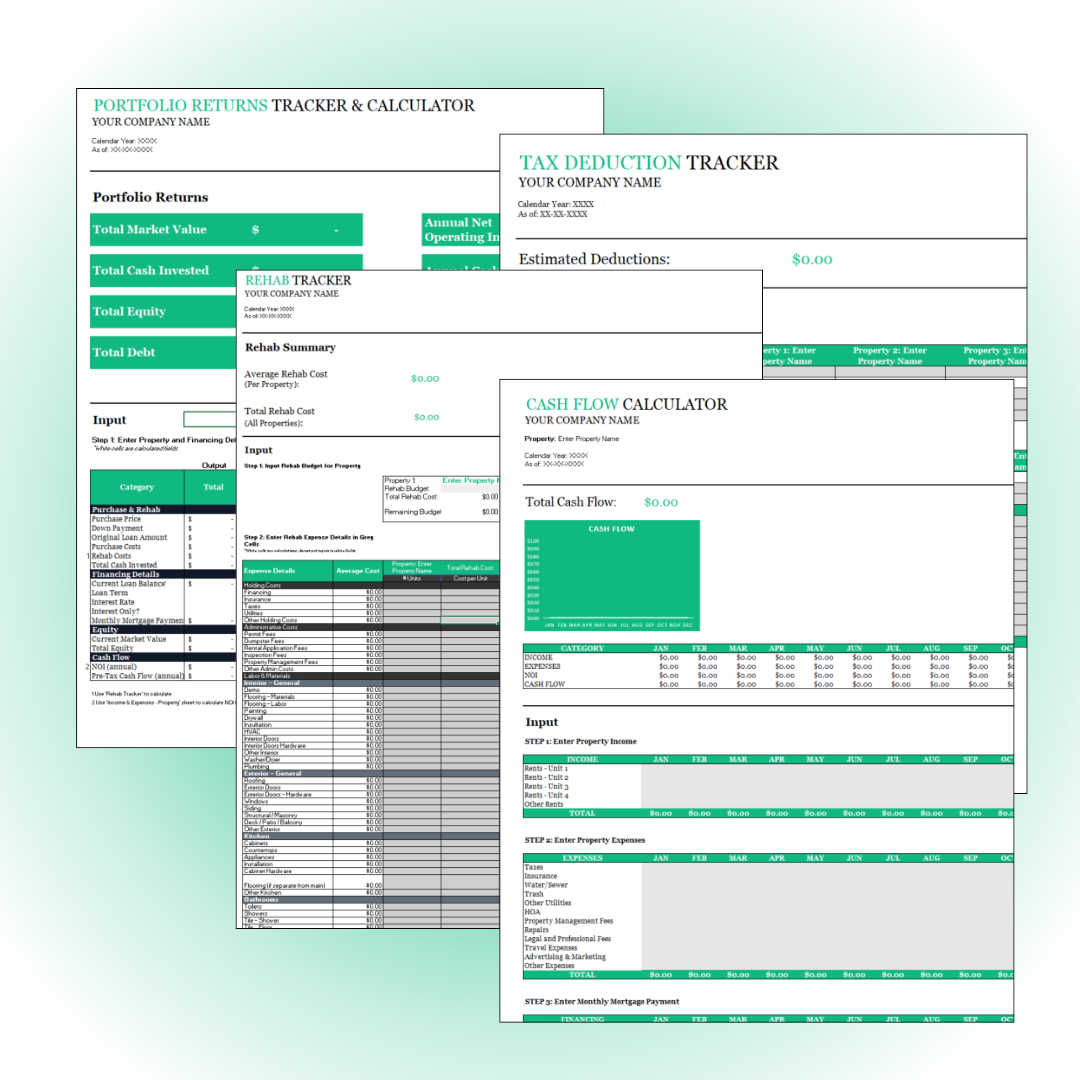Click 'STEP 1: Enter Property Income' heading
This screenshot has height=1080, width=1080.
click(580, 742)
